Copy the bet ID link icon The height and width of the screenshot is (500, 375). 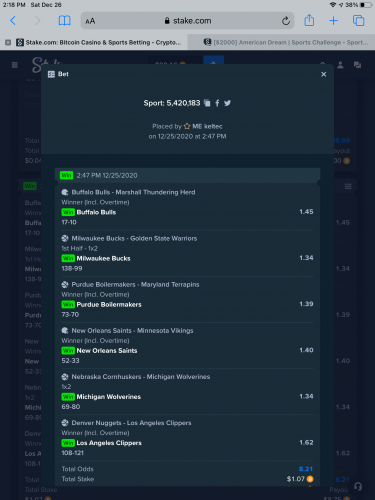coord(207,103)
